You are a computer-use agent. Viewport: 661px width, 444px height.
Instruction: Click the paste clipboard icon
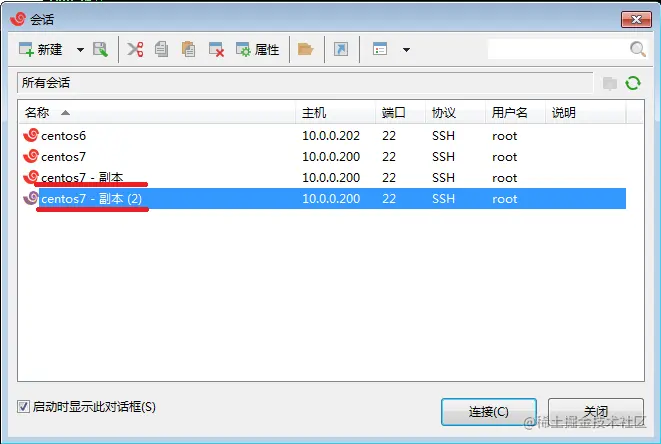pos(188,50)
